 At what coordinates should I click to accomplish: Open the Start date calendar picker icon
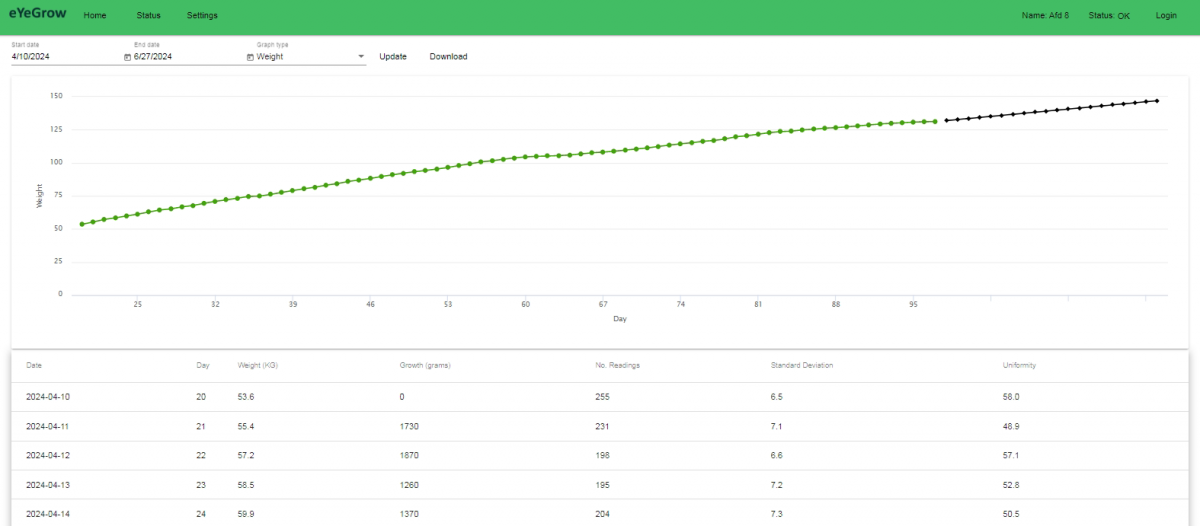click(x=127, y=57)
